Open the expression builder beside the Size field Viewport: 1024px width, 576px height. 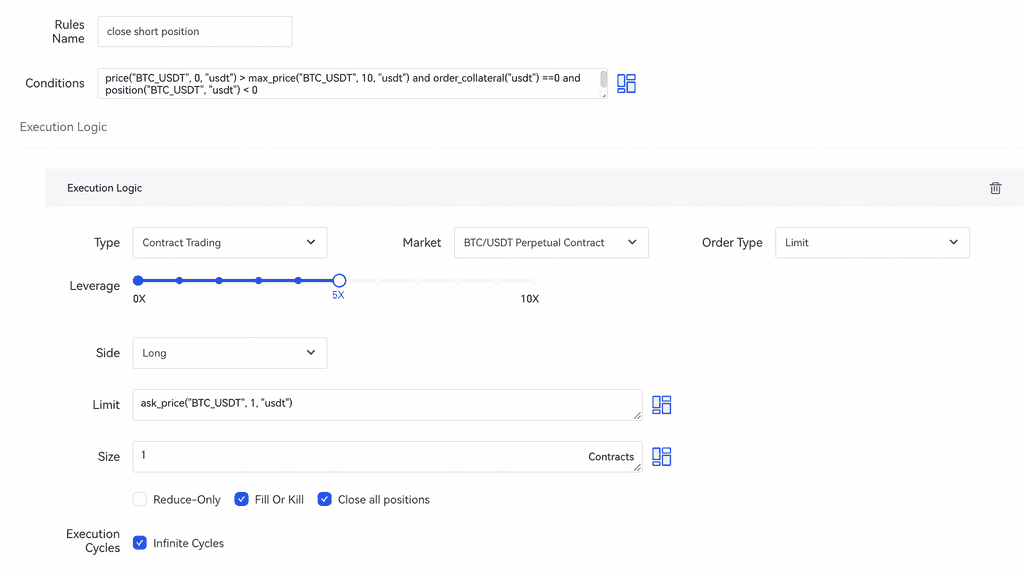[661, 457]
